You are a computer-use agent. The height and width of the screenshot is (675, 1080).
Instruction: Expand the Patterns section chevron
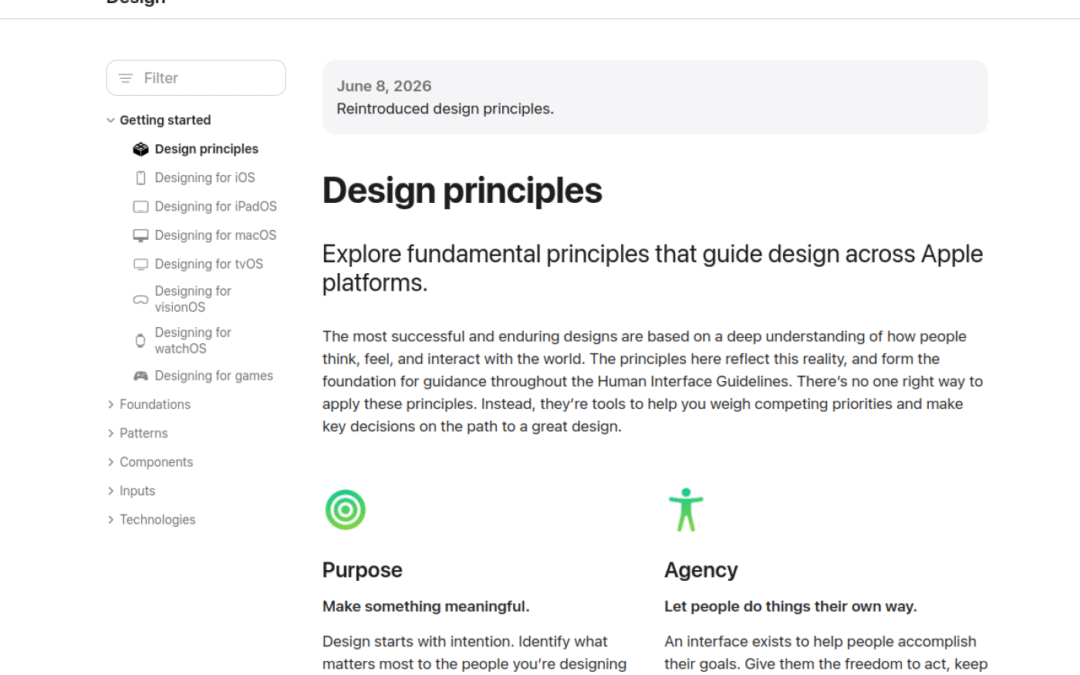click(110, 433)
